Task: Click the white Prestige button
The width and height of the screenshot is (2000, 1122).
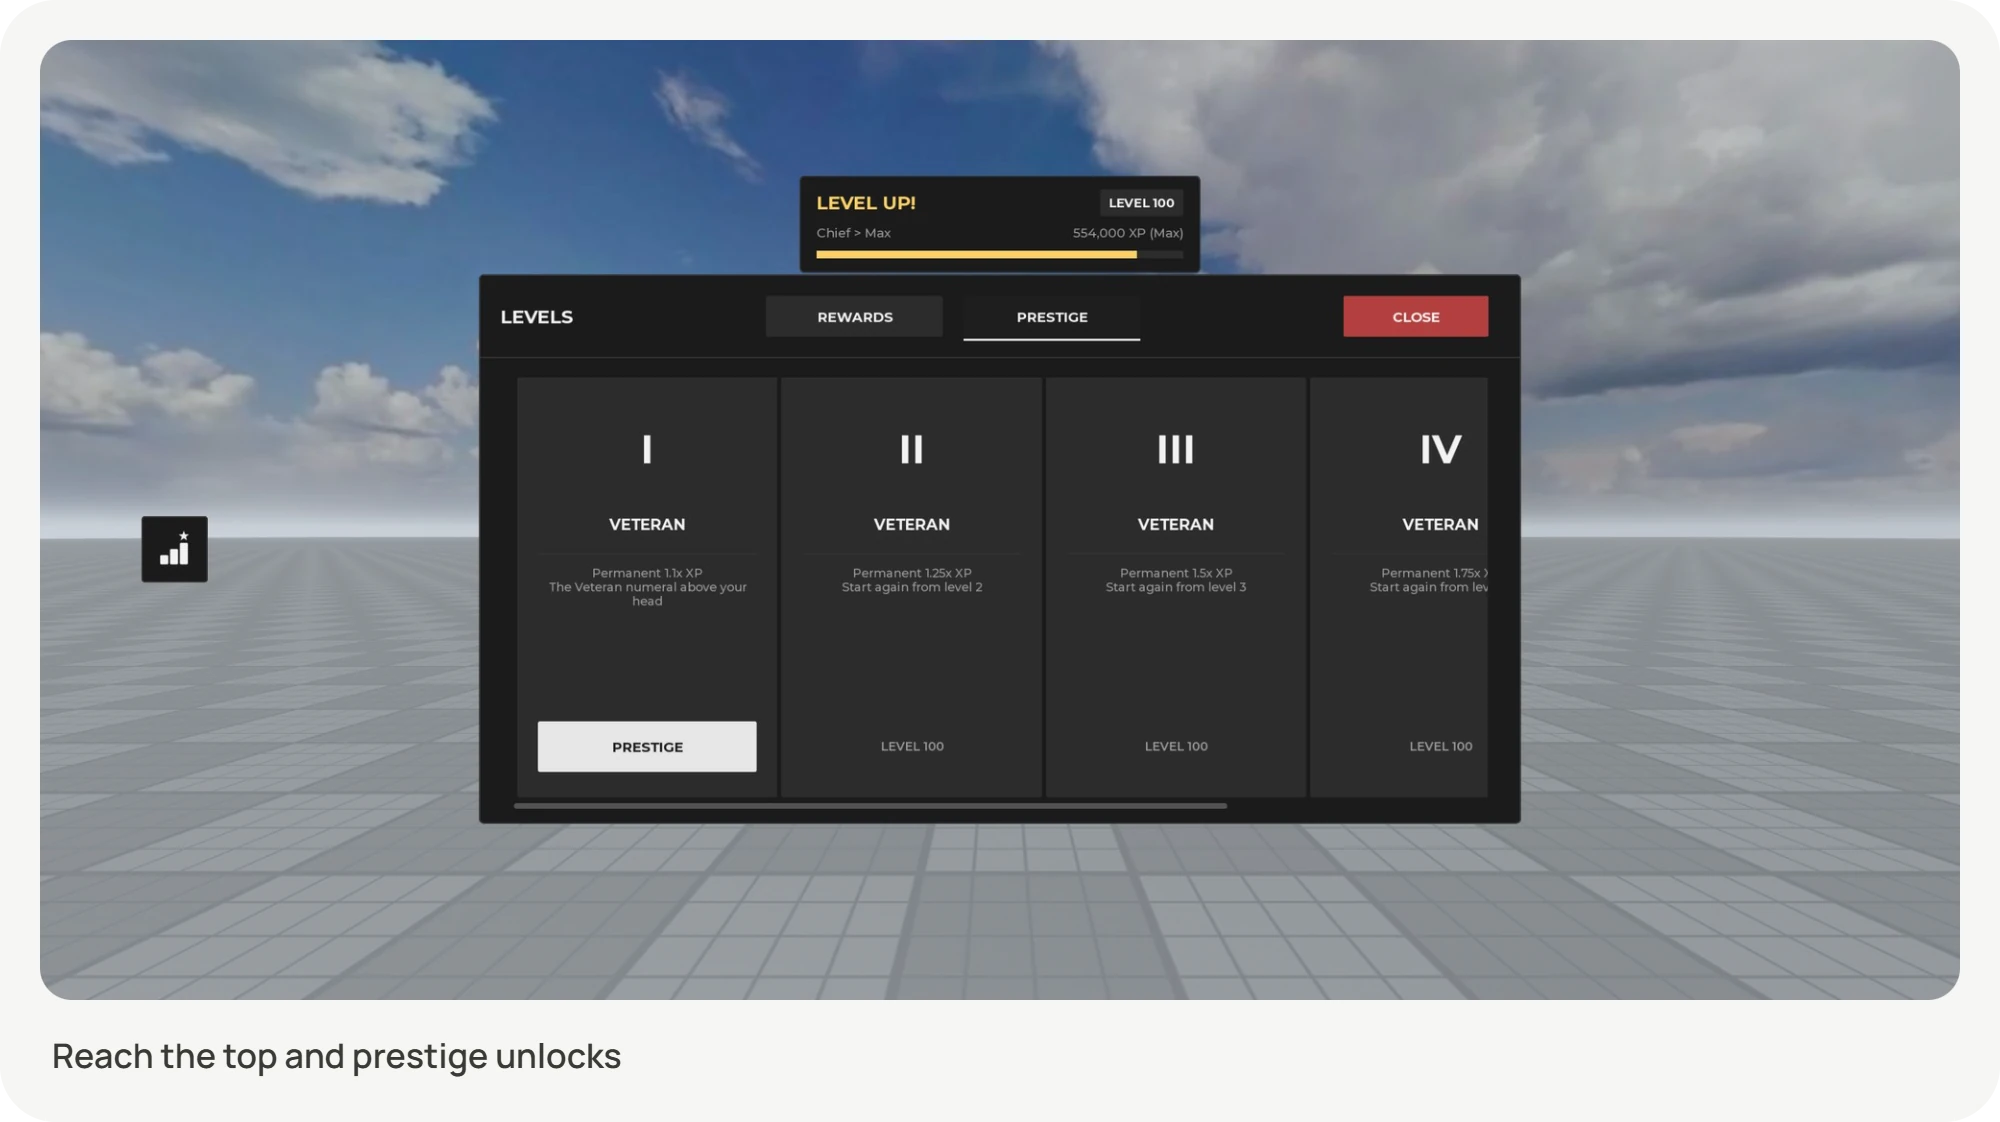Action: pyautogui.click(x=647, y=747)
